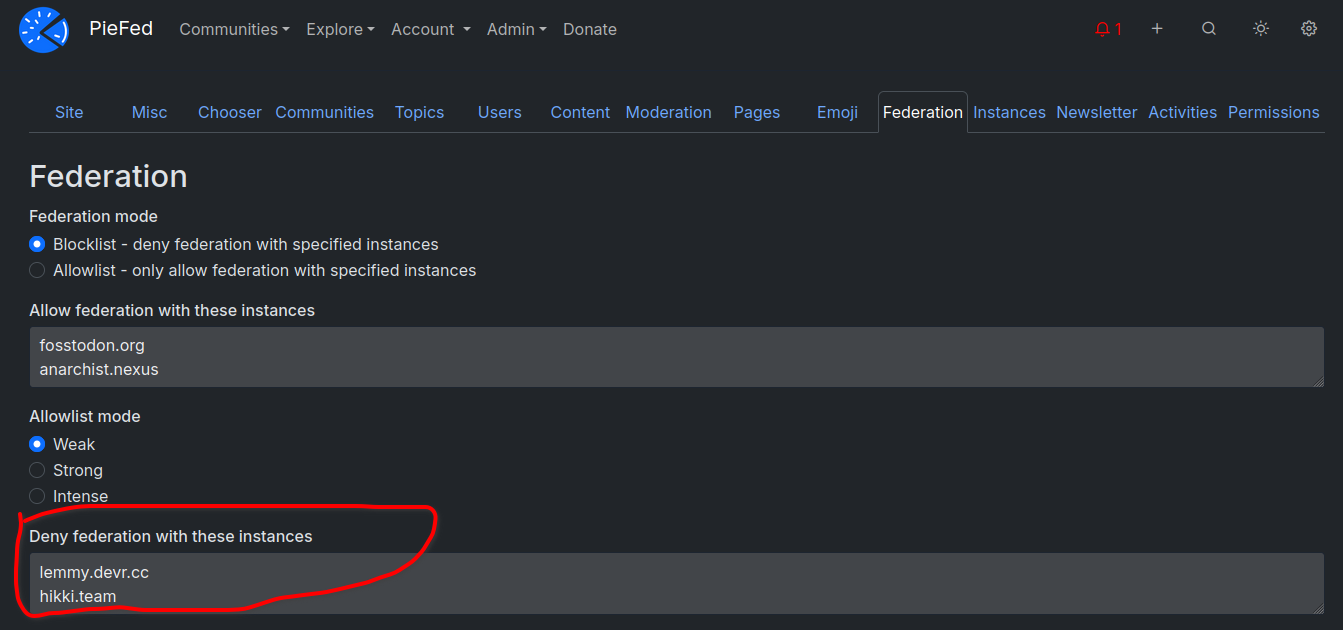Click the plus create icon

point(1157,29)
